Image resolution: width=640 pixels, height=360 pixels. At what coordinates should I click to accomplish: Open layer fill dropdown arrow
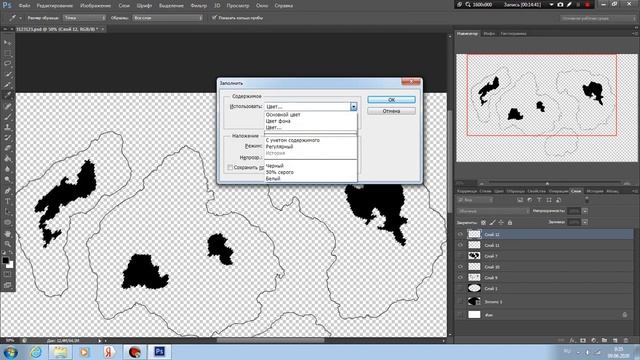(x=585, y=222)
